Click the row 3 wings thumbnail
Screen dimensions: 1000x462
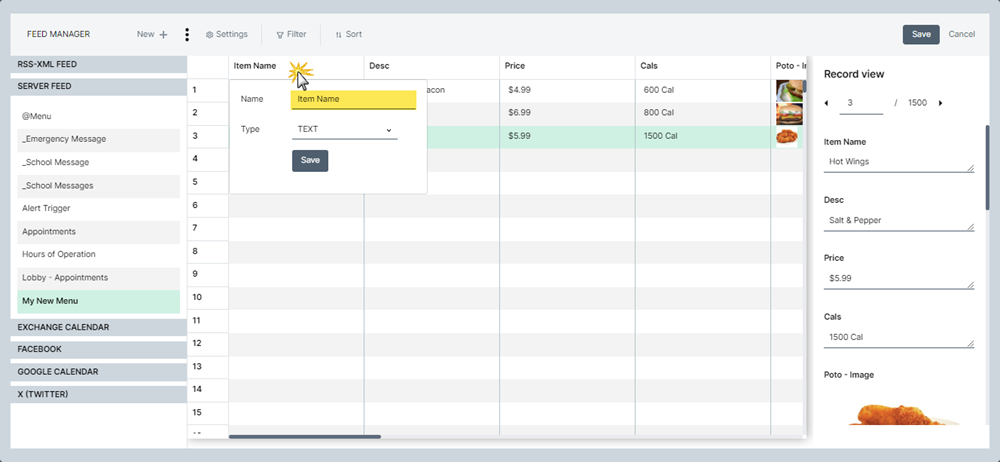coord(787,137)
